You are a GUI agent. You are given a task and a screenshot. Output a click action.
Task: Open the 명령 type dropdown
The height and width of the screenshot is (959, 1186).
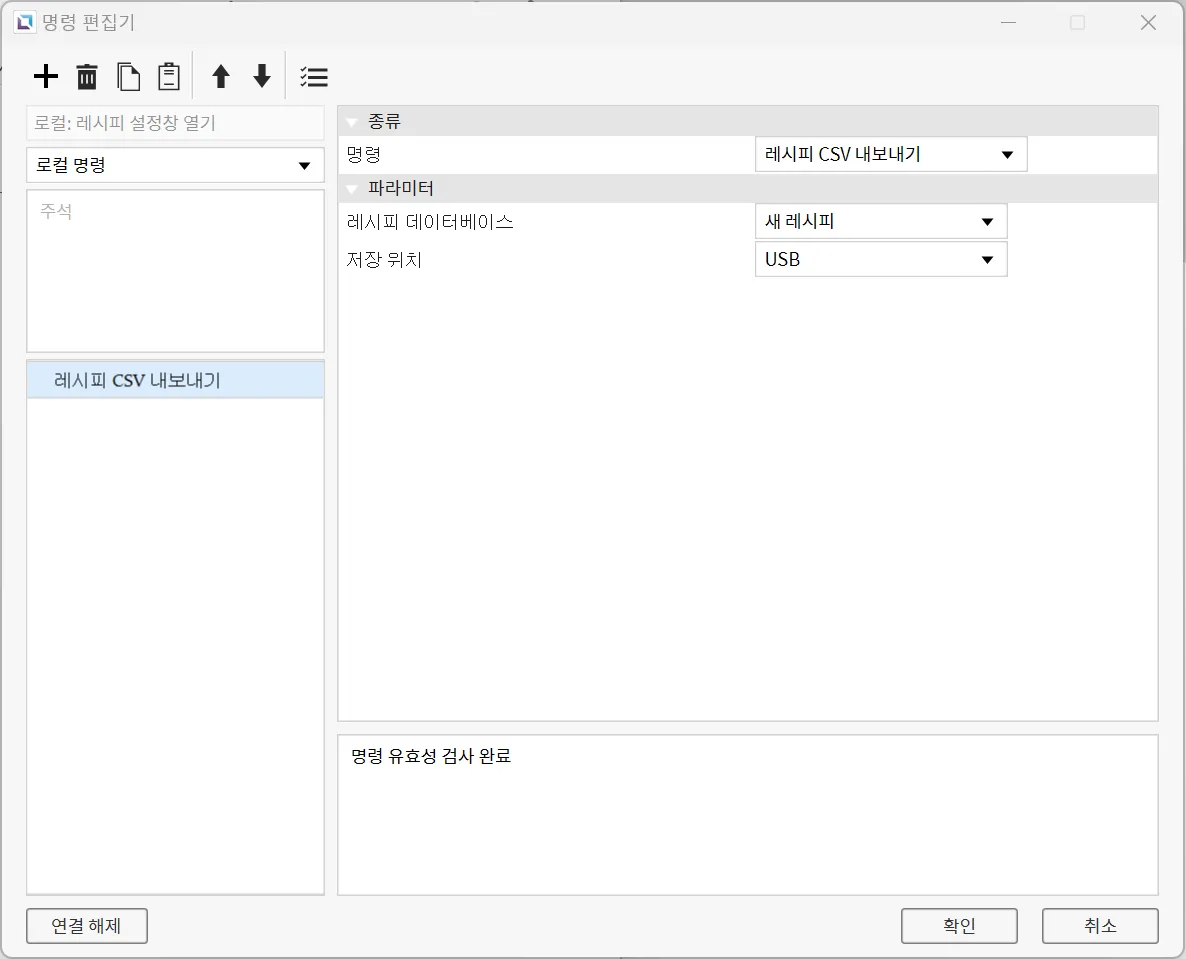tap(890, 155)
